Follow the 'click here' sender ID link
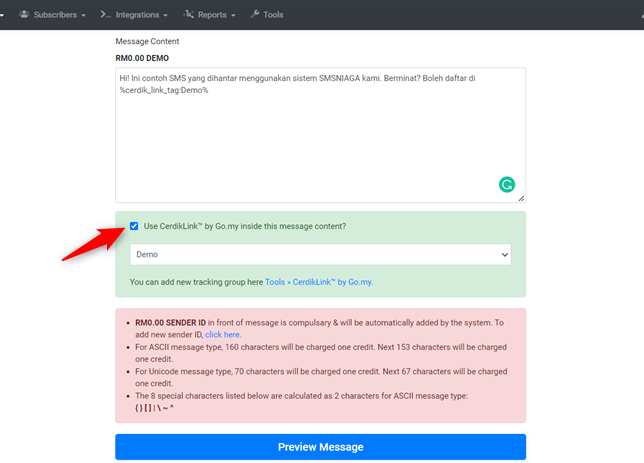Screen dimensions: 644x463 click(x=222, y=334)
